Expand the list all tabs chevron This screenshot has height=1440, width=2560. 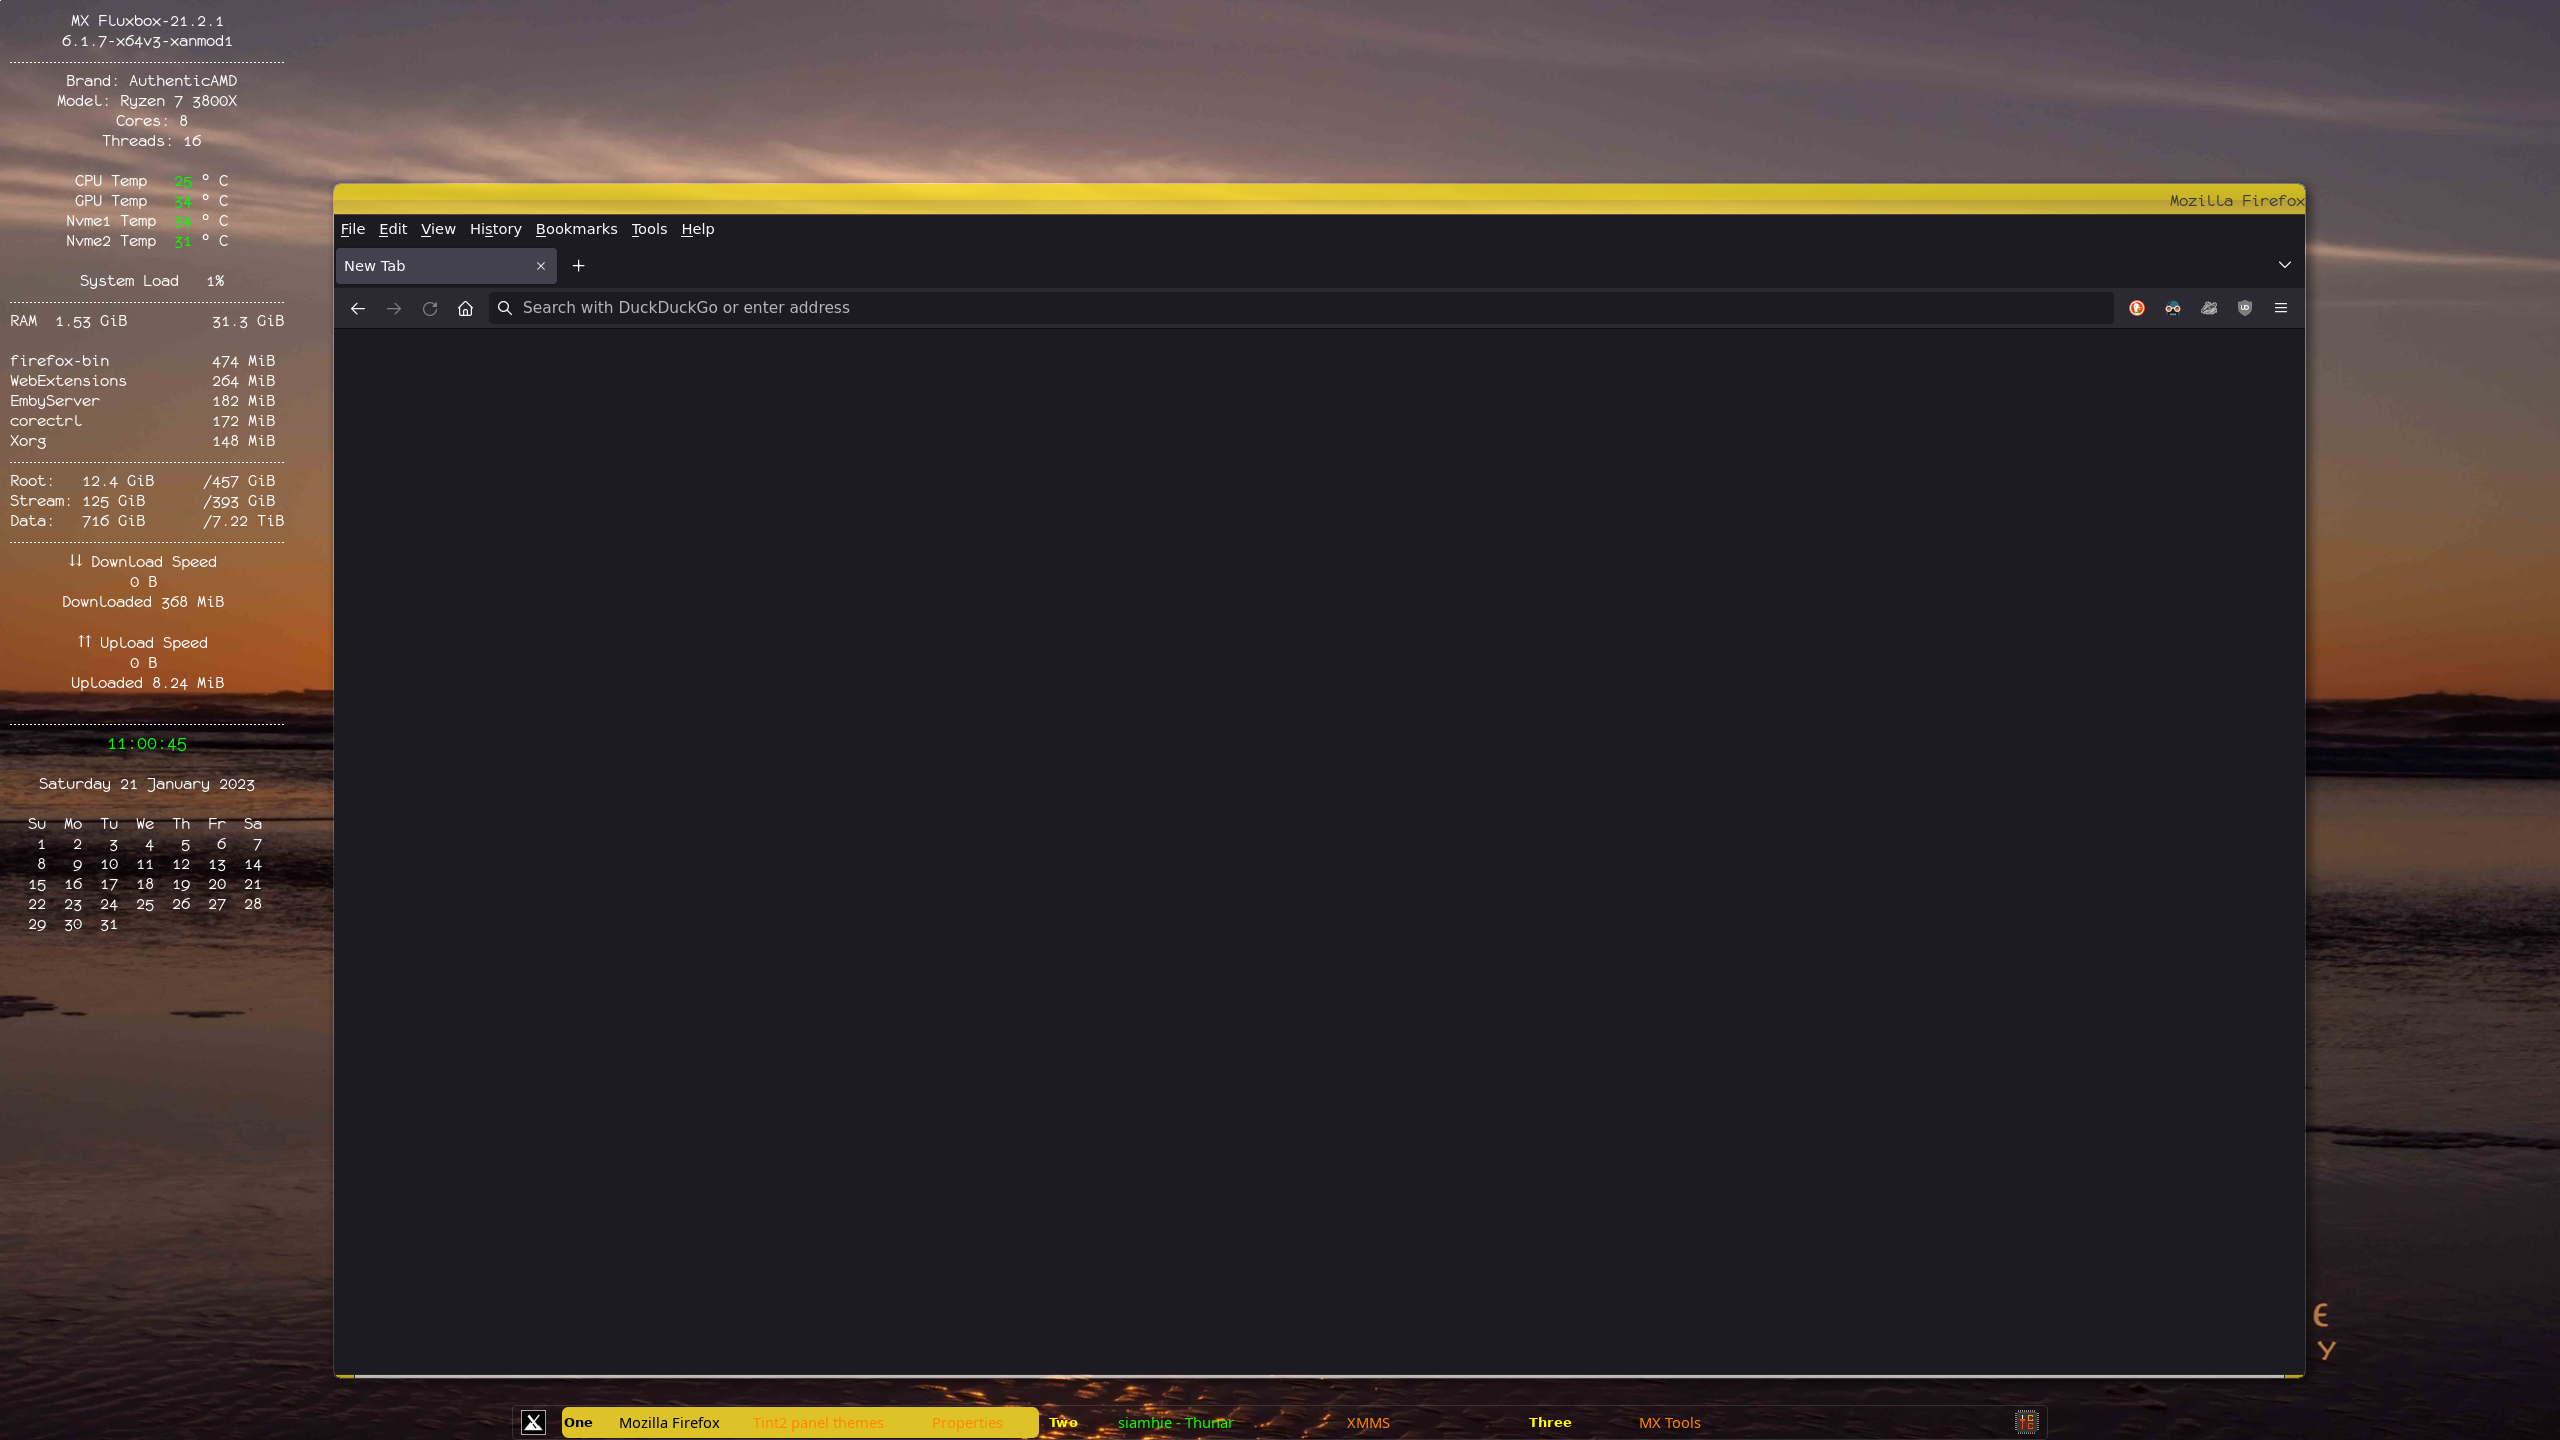click(x=2285, y=265)
